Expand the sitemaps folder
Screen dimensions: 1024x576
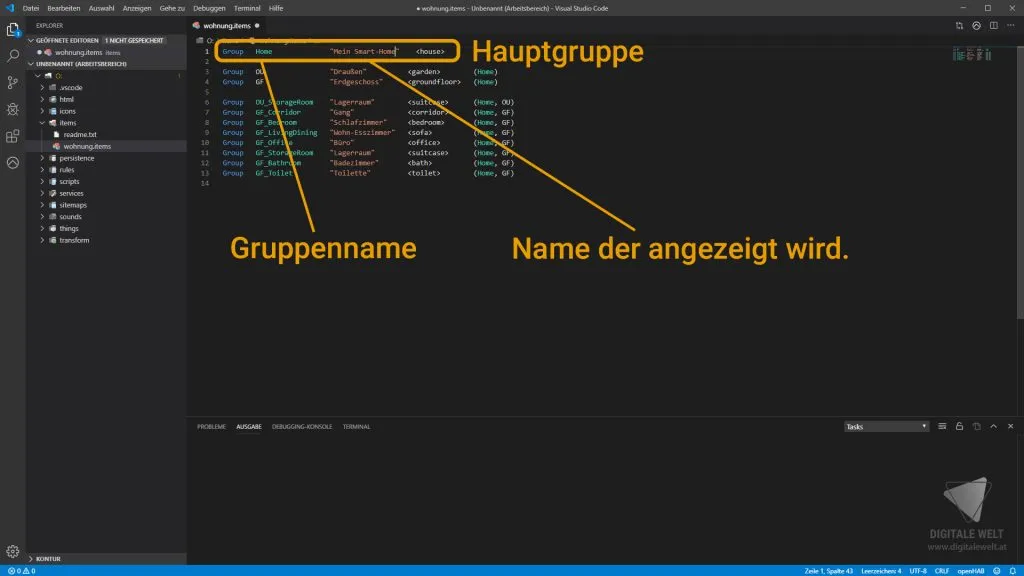click(x=72, y=205)
